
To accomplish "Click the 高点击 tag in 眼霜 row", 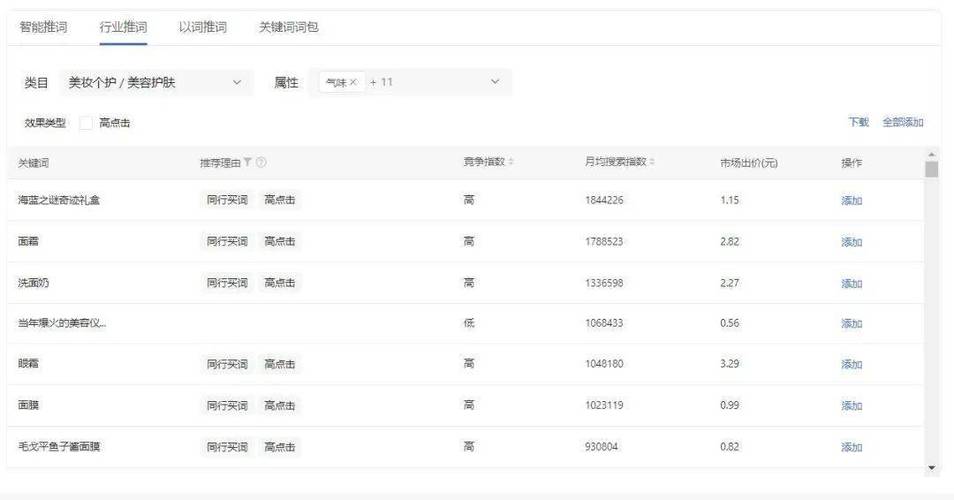I will point(279,364).
